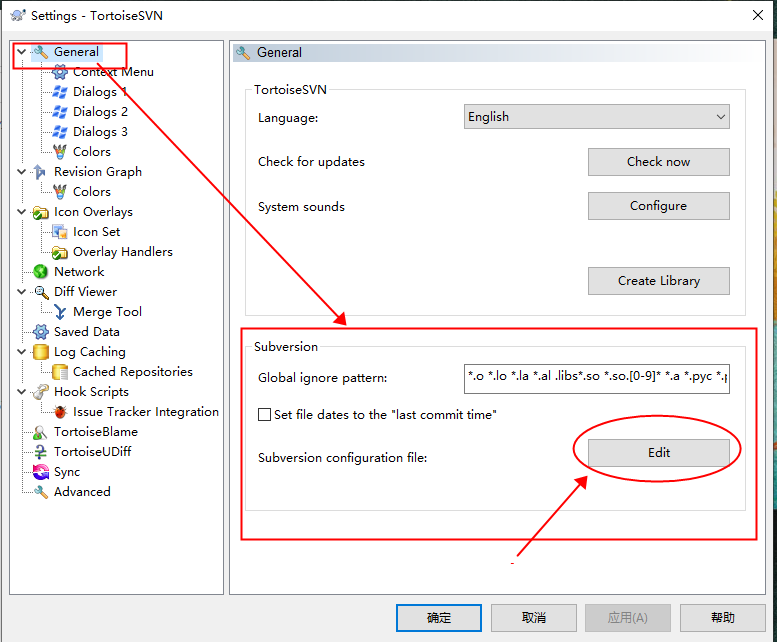Open the Language dropdown
This screenshot has height=642, width=777.
(x=597, y=117)
